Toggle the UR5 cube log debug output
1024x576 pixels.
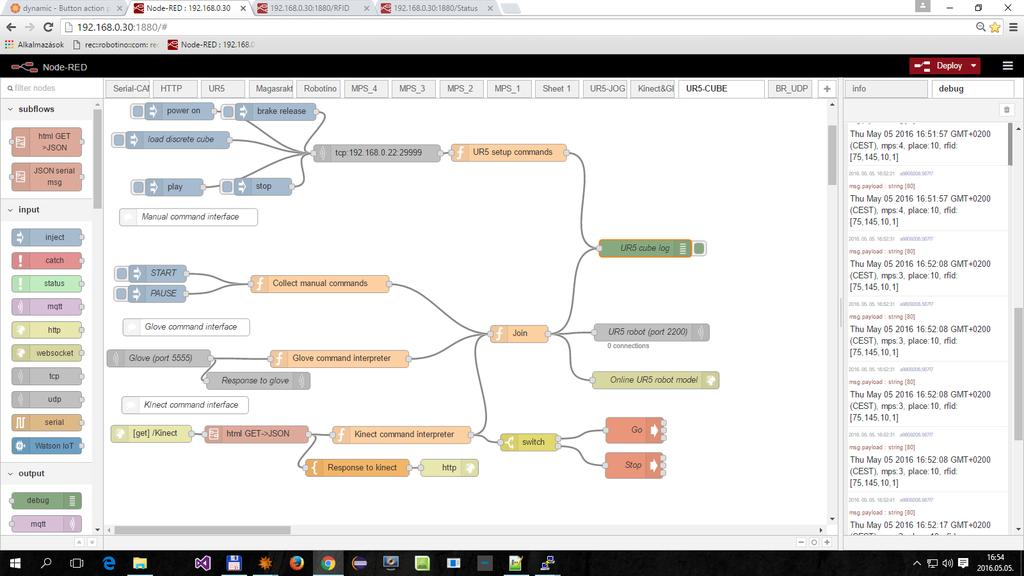(699, 248)
